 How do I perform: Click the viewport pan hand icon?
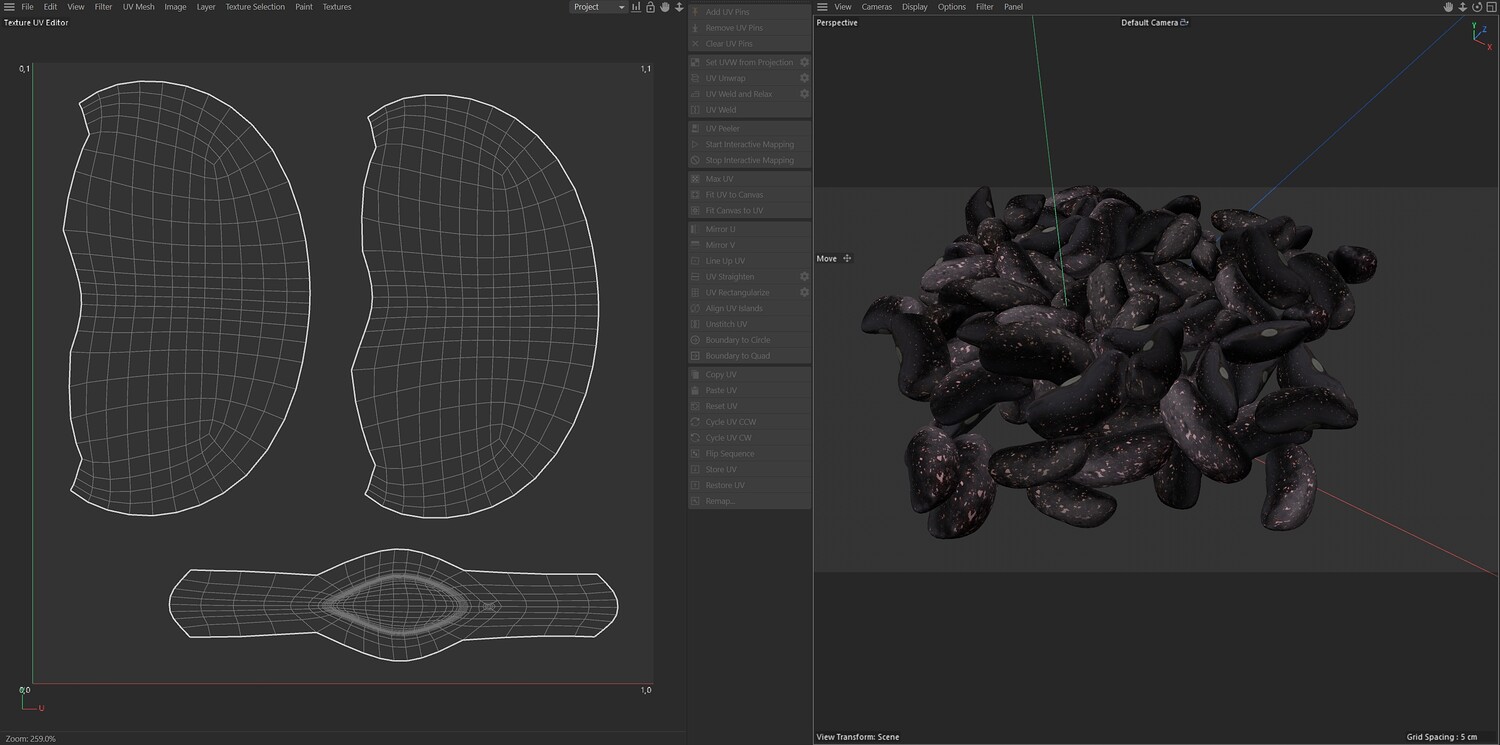(1447, 7)
